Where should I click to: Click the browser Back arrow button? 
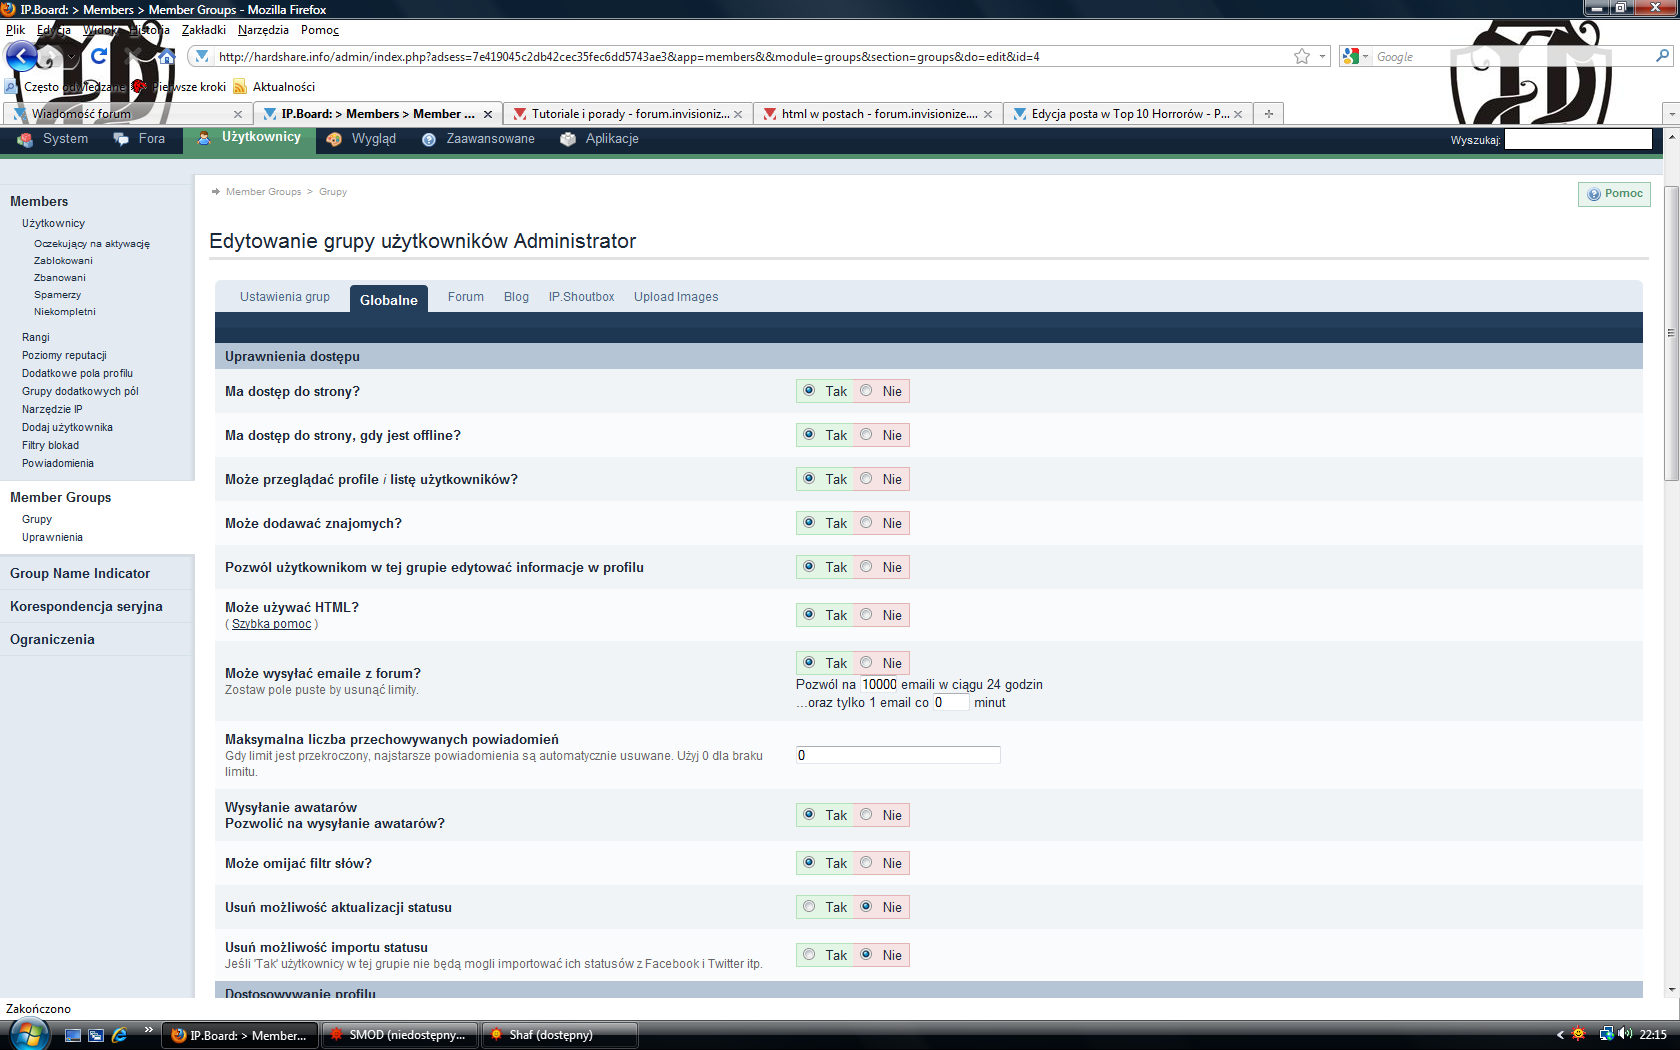pos(22,57)
